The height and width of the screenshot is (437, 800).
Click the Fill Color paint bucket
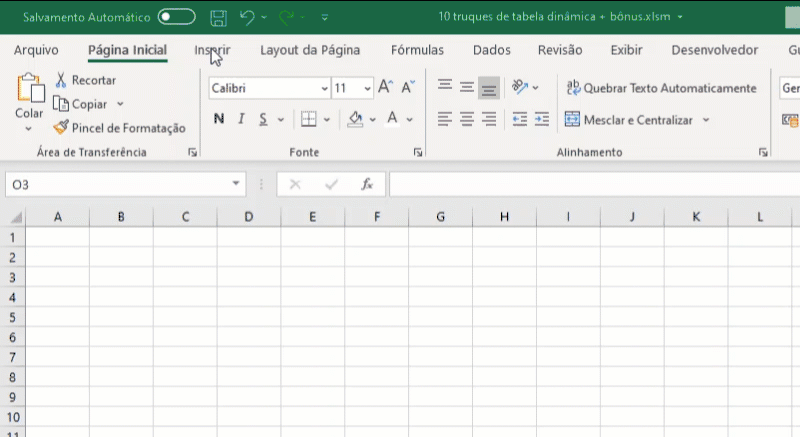coord(355,119)
